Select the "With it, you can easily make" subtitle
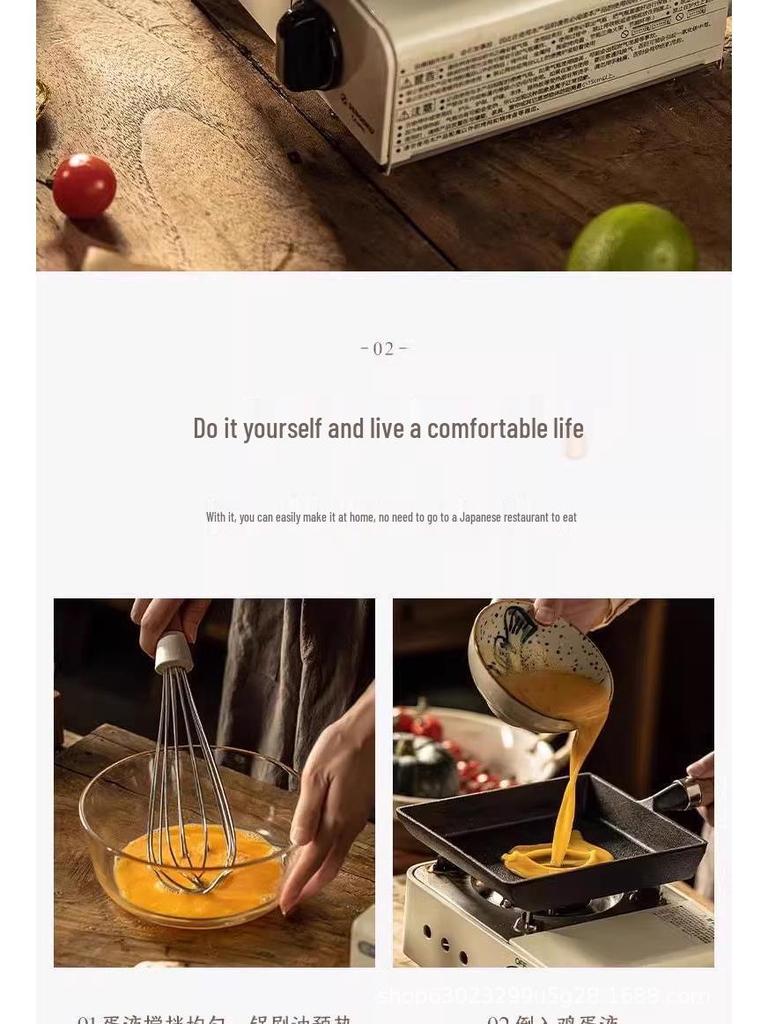The height and width of the screenshot is (1024, 768). point(391,517)
